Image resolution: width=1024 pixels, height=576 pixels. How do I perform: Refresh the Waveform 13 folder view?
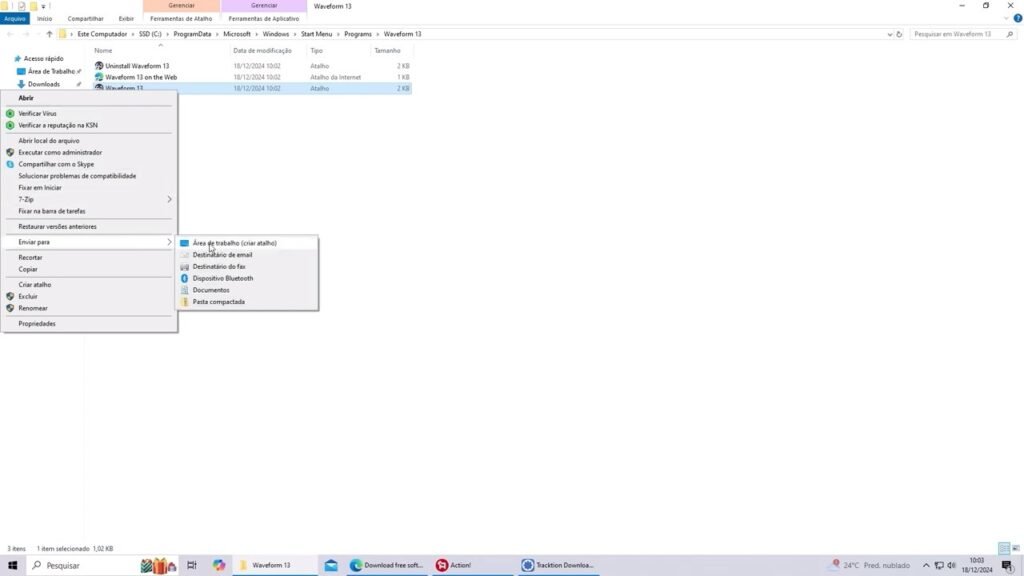[x=899, y=34]
